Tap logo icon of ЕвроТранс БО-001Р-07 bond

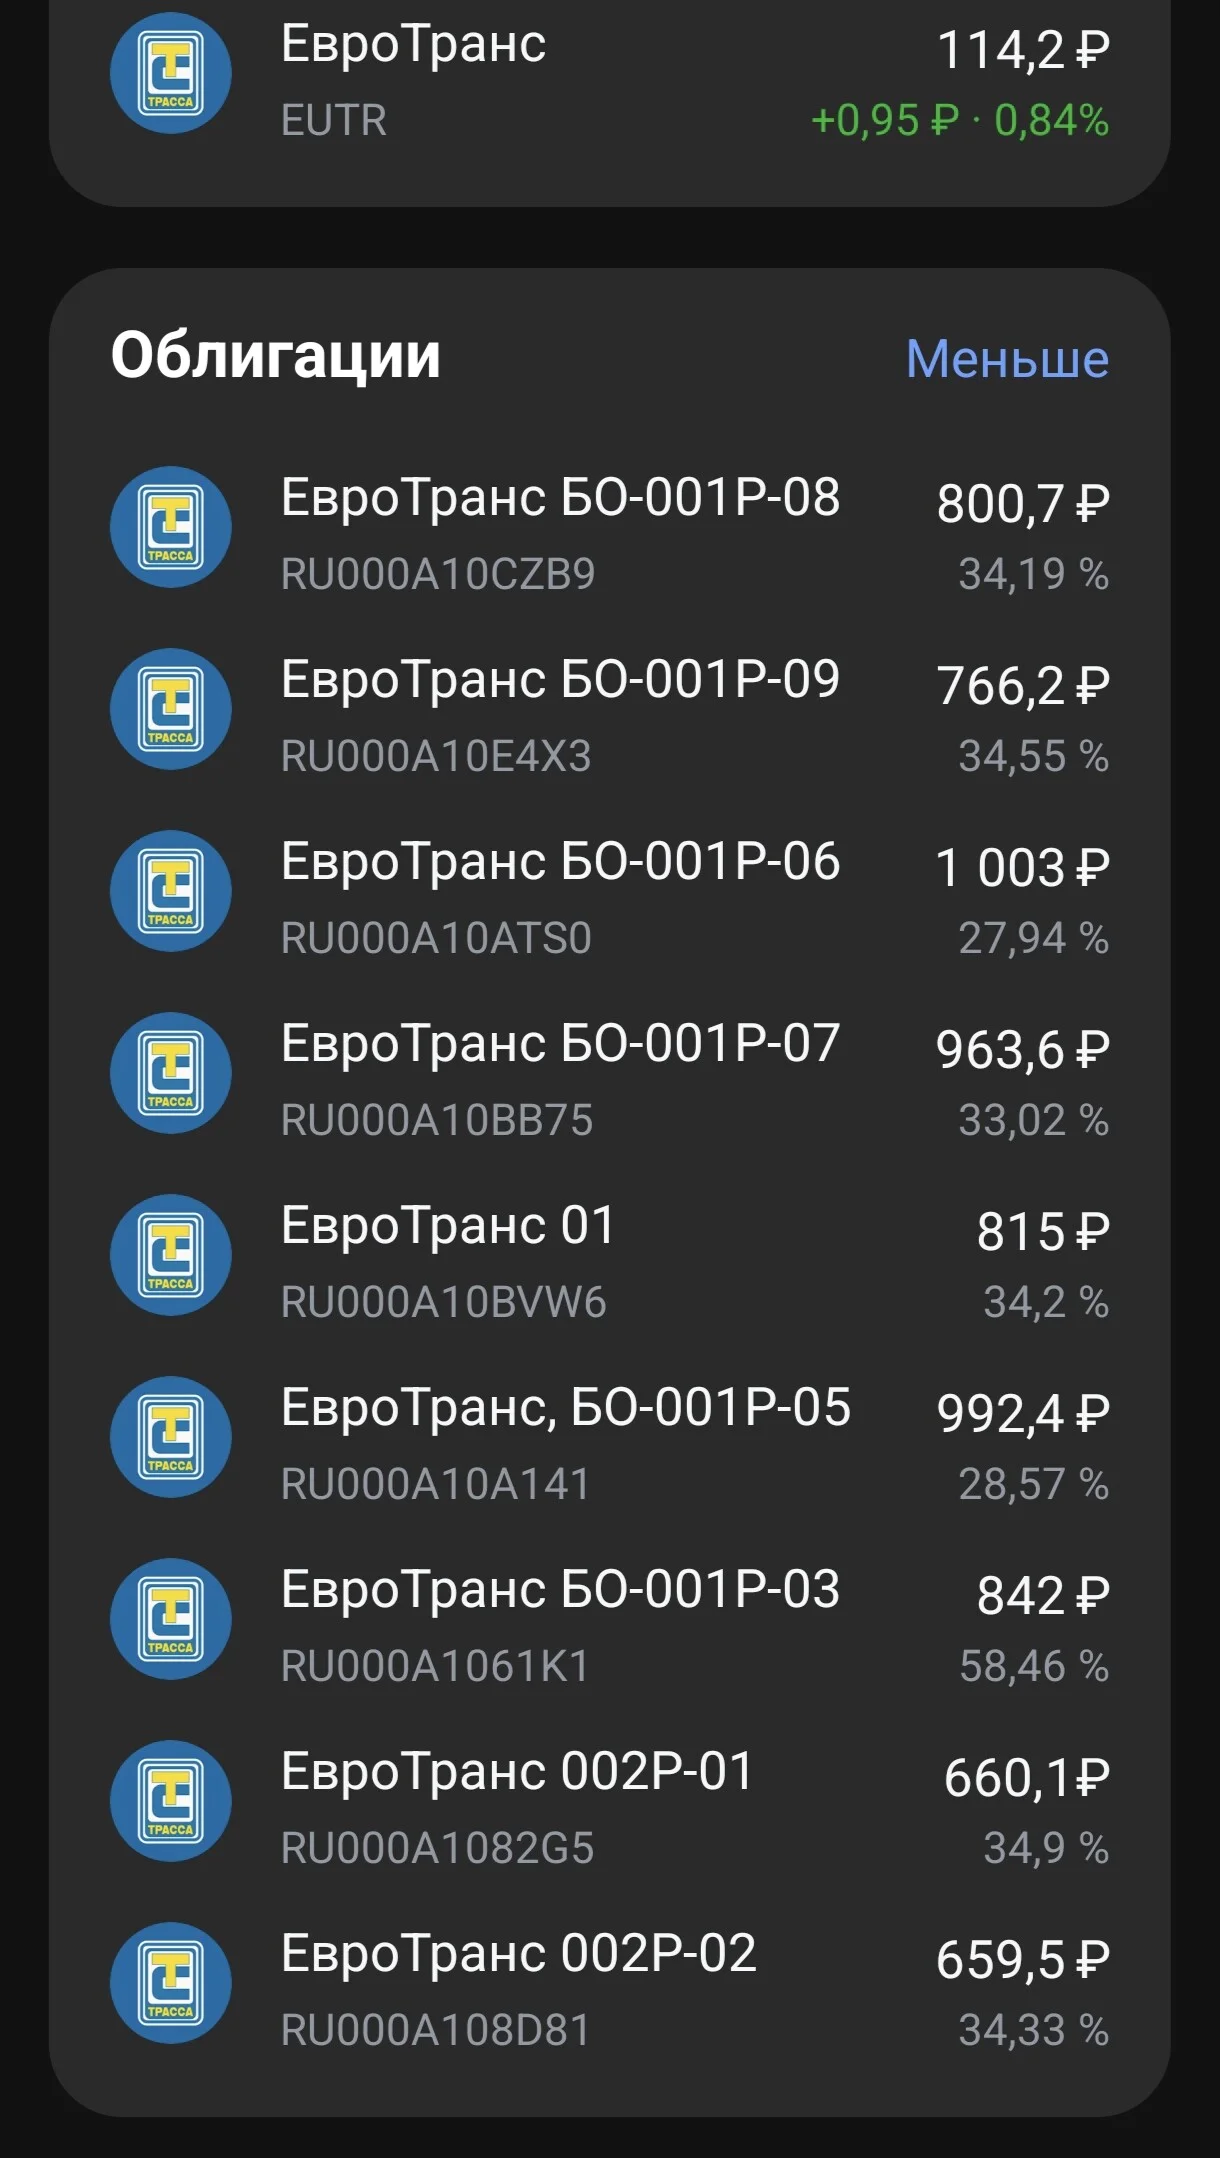point(171,1073)
